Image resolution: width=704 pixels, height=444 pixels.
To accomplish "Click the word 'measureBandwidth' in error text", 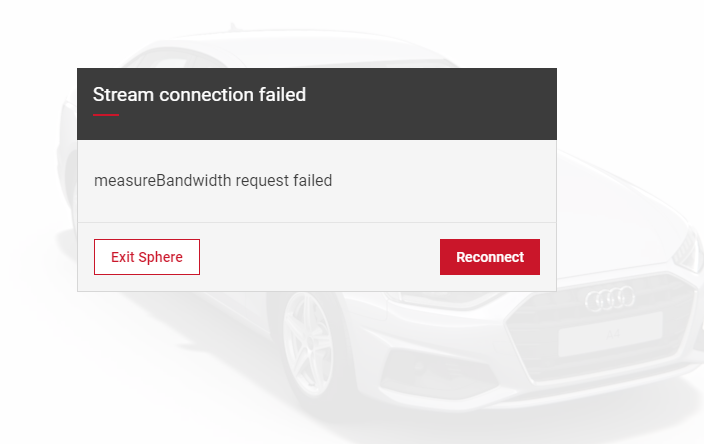I will (163, 180).
